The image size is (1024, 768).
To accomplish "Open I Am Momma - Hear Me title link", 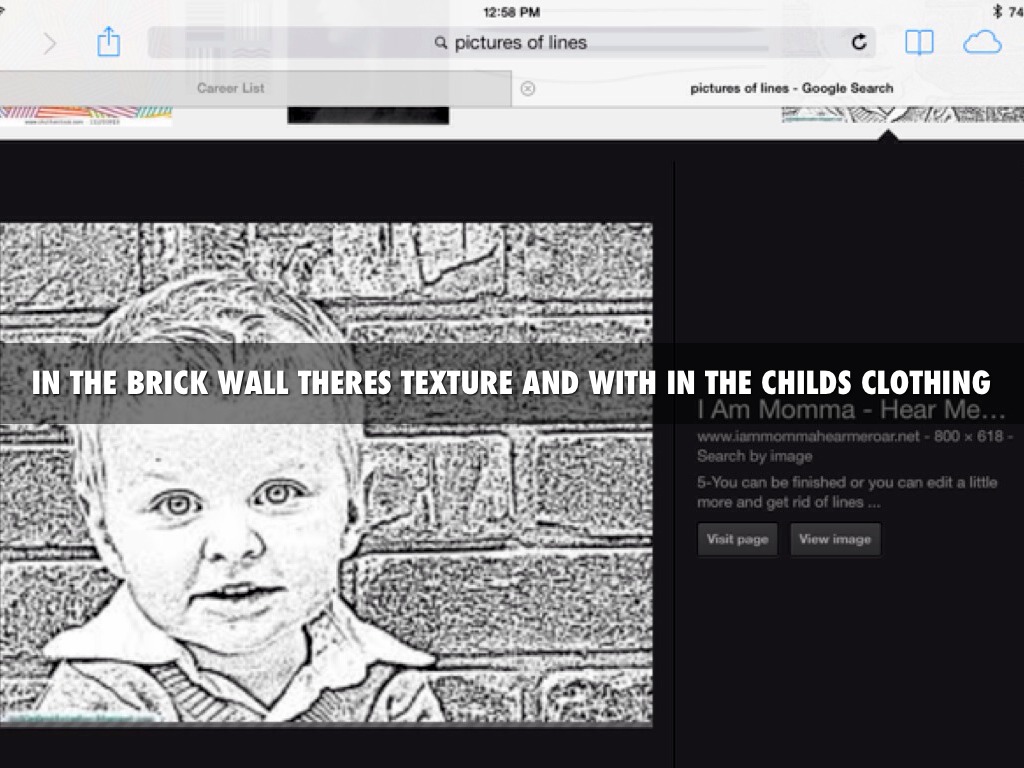I will 851,410.
